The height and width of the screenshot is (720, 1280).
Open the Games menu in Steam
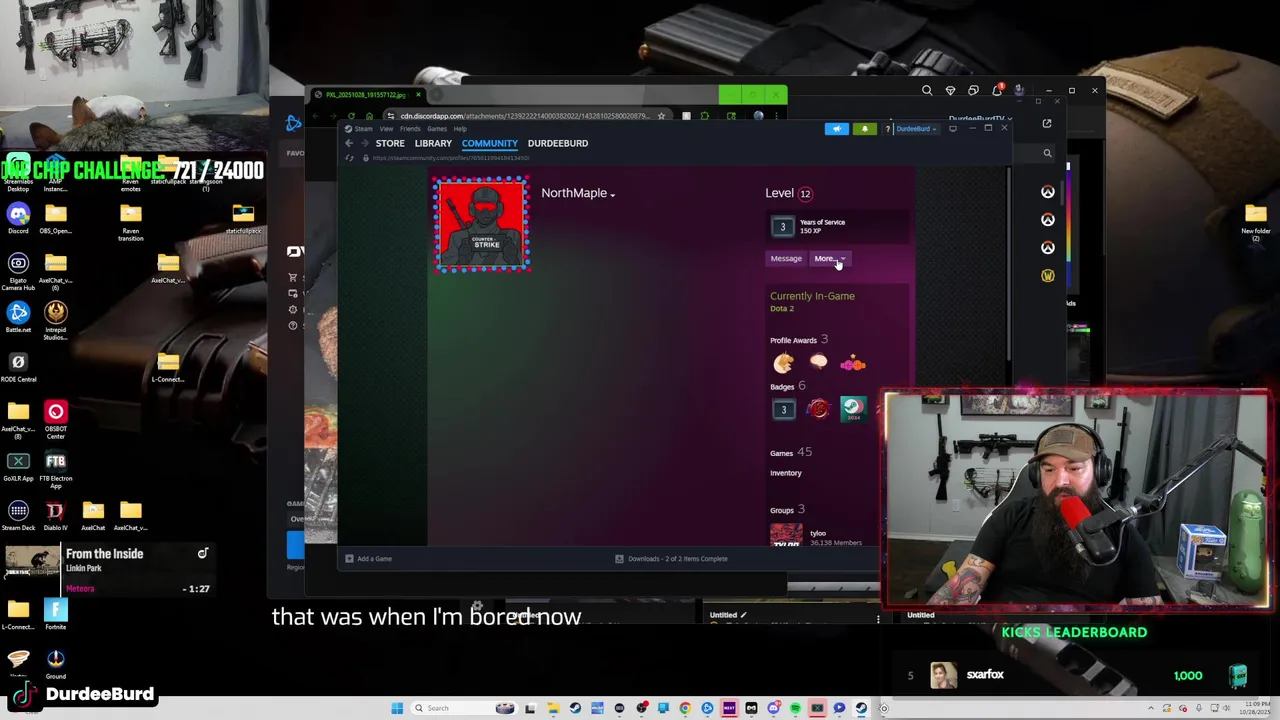[x=437, y=129]
